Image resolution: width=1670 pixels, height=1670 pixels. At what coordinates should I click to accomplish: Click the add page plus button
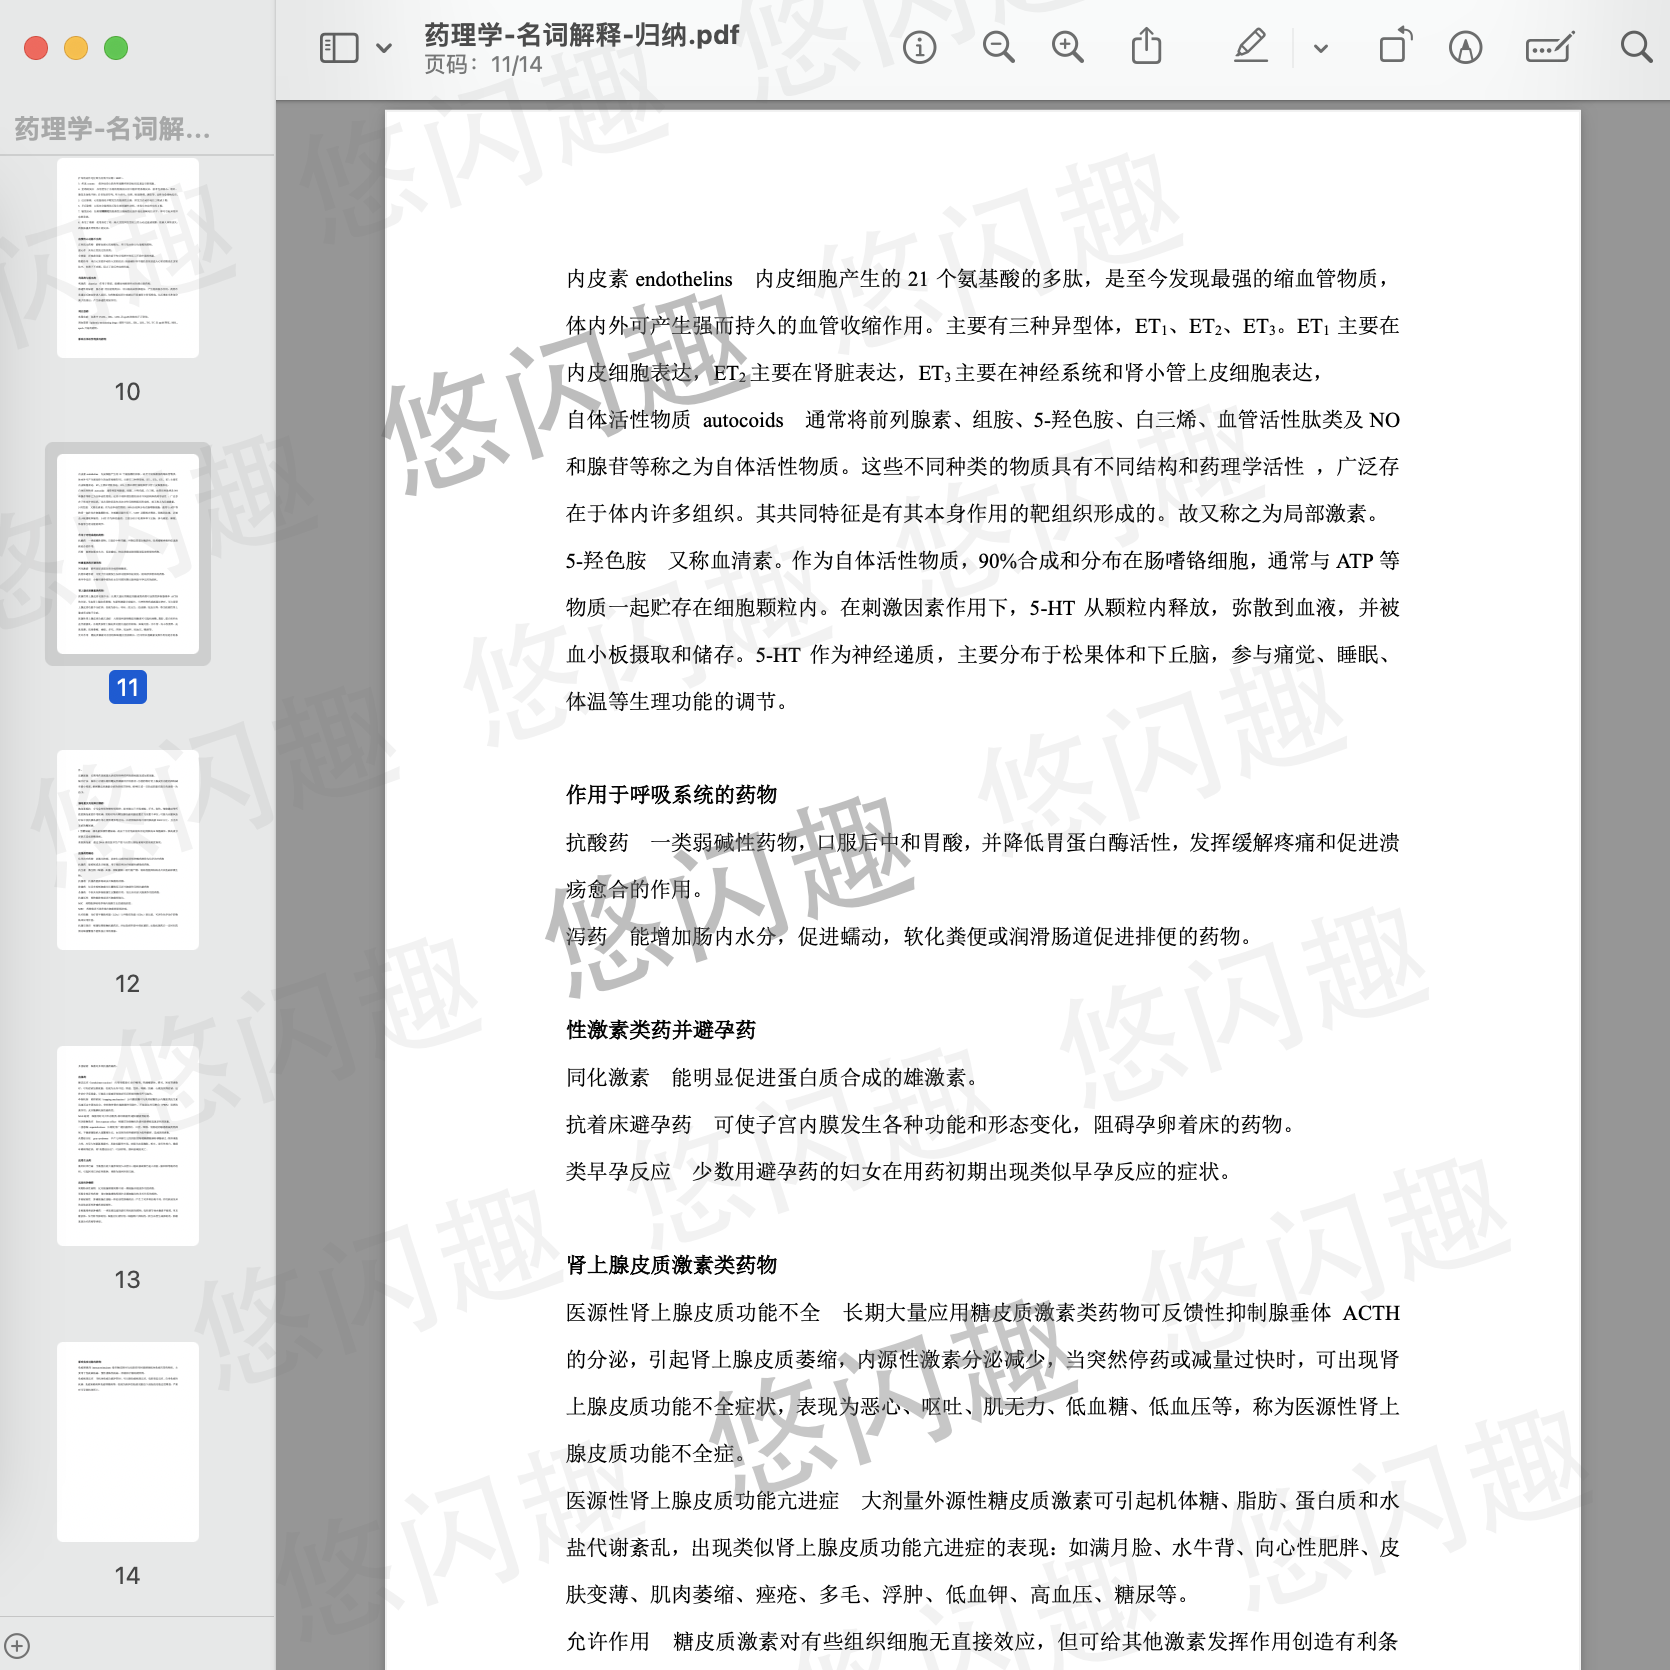(x=17, y=1645)
